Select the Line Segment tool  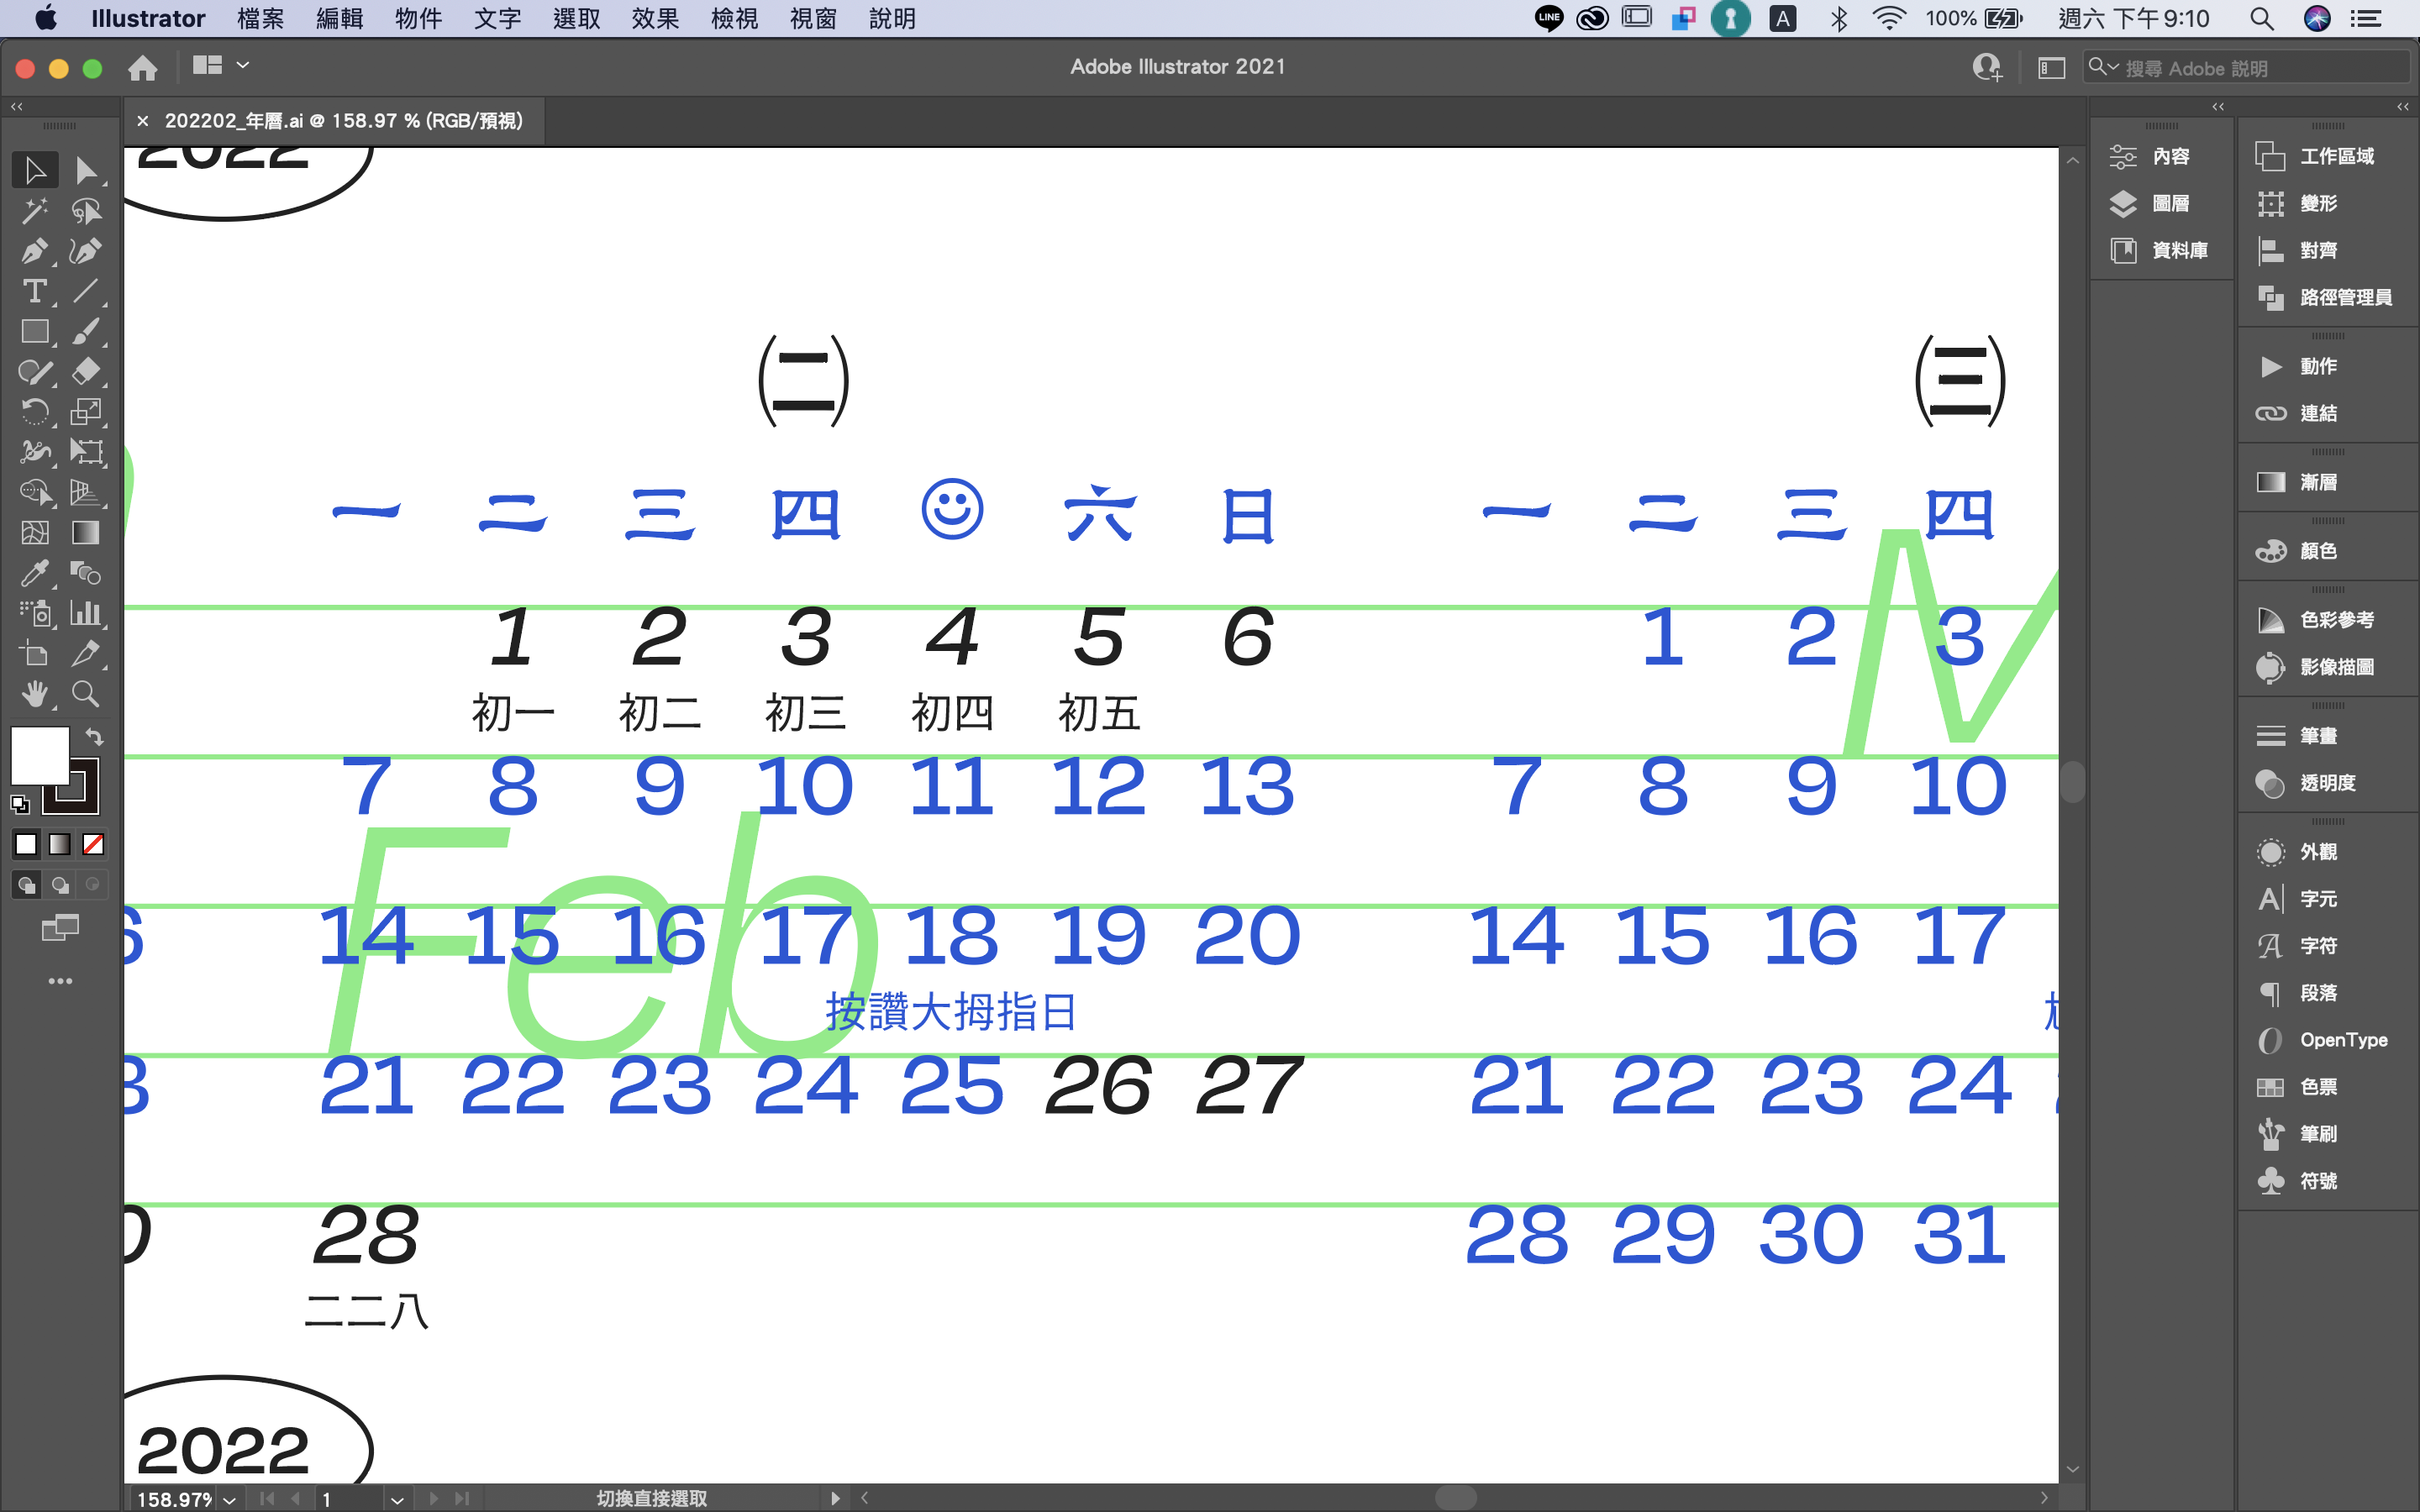(86, 291)
